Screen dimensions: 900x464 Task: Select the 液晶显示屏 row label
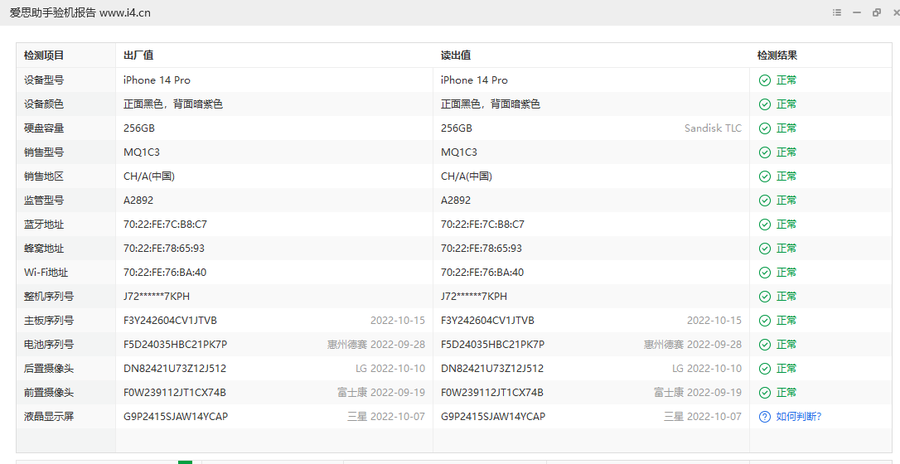pos(49,416)
